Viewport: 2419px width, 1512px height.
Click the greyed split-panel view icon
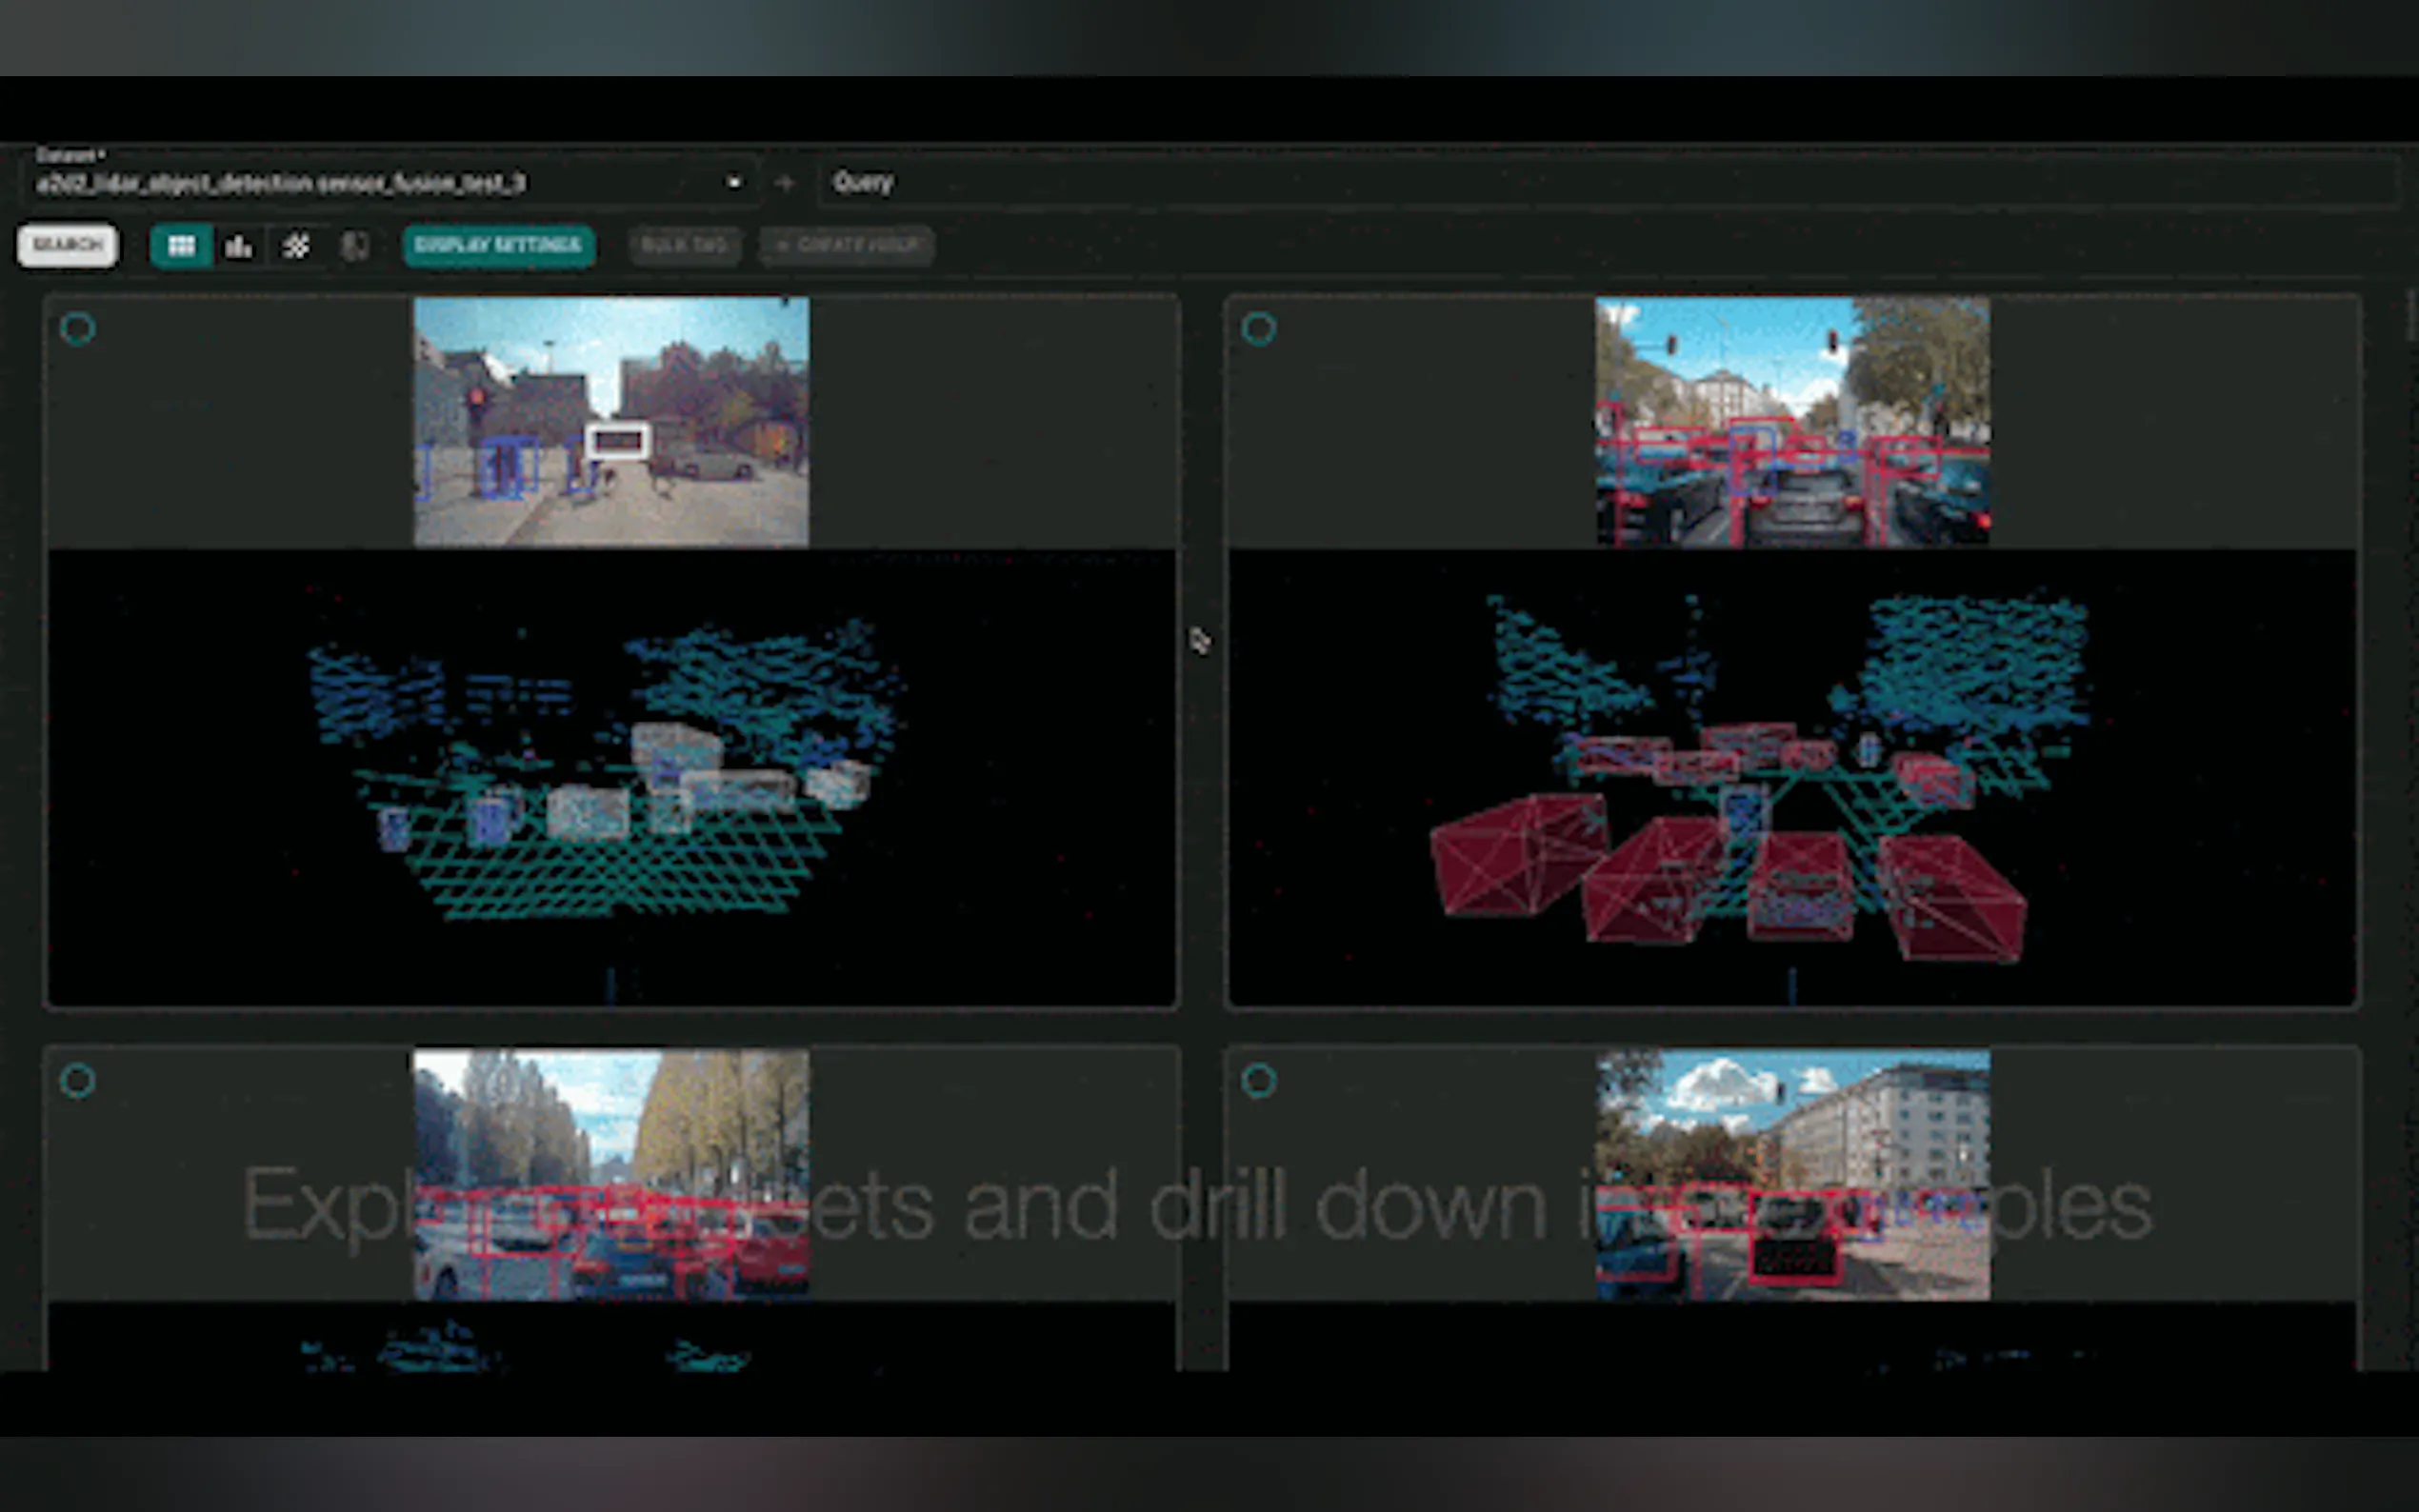[354, 246]
